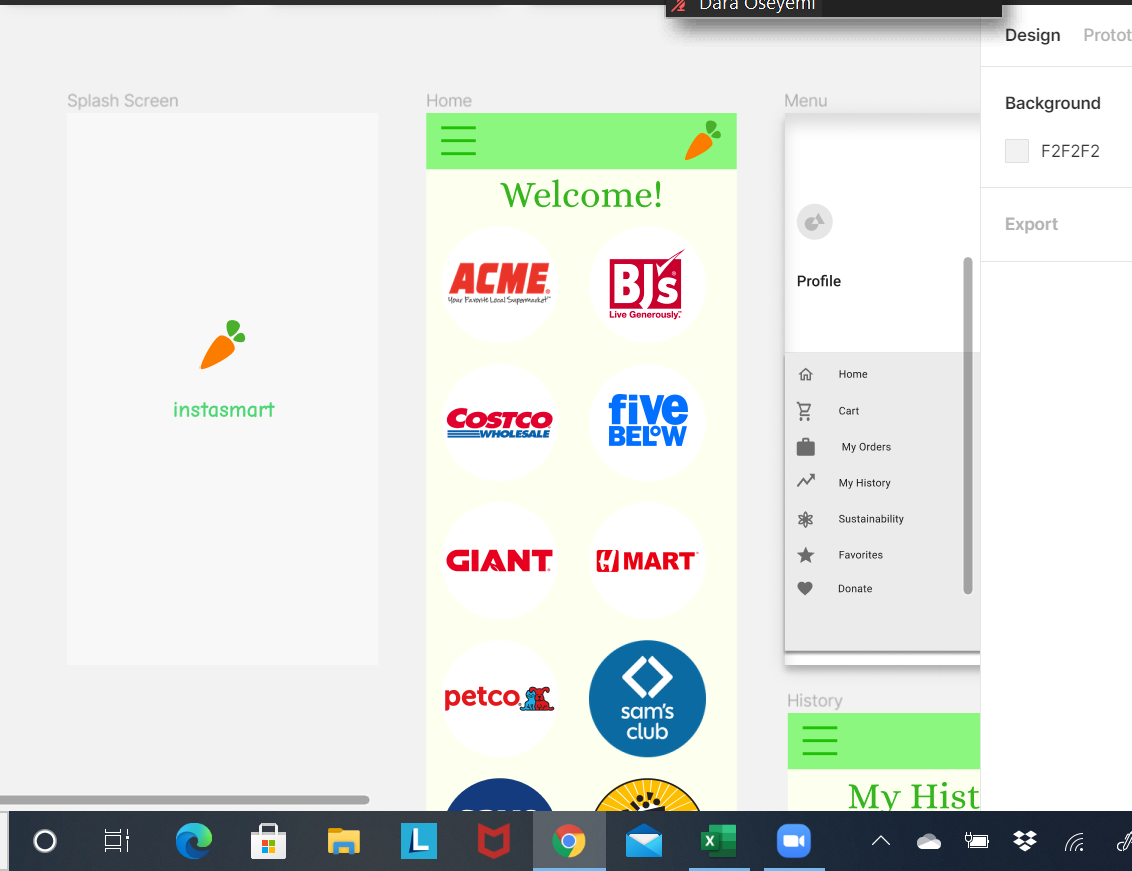Viewport: 1132px width, 871px height.
Task: Select the ACME store logo
Action: pos(499,284)
